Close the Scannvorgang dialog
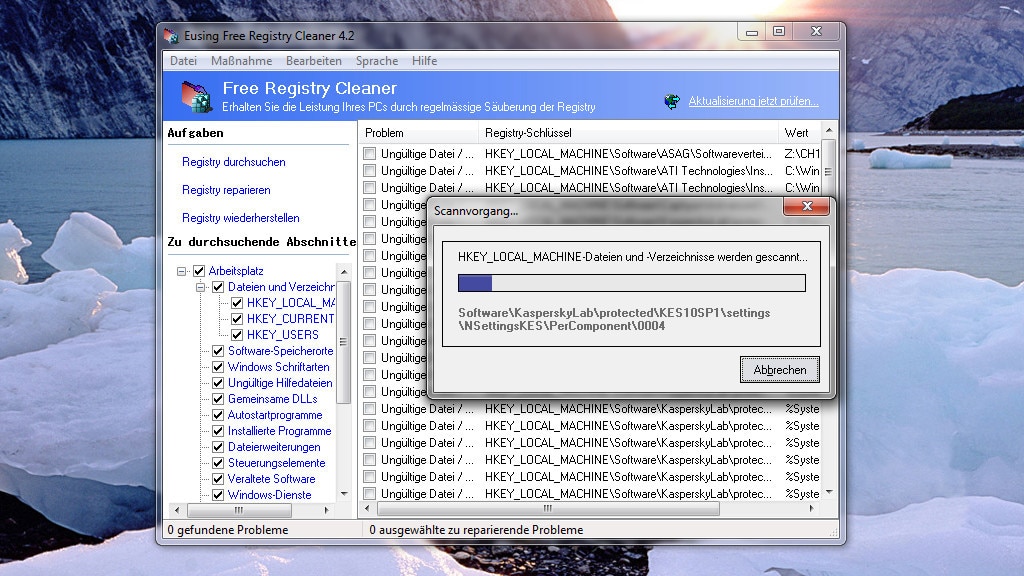This screenshot has width=1024, height=576. 807,206
